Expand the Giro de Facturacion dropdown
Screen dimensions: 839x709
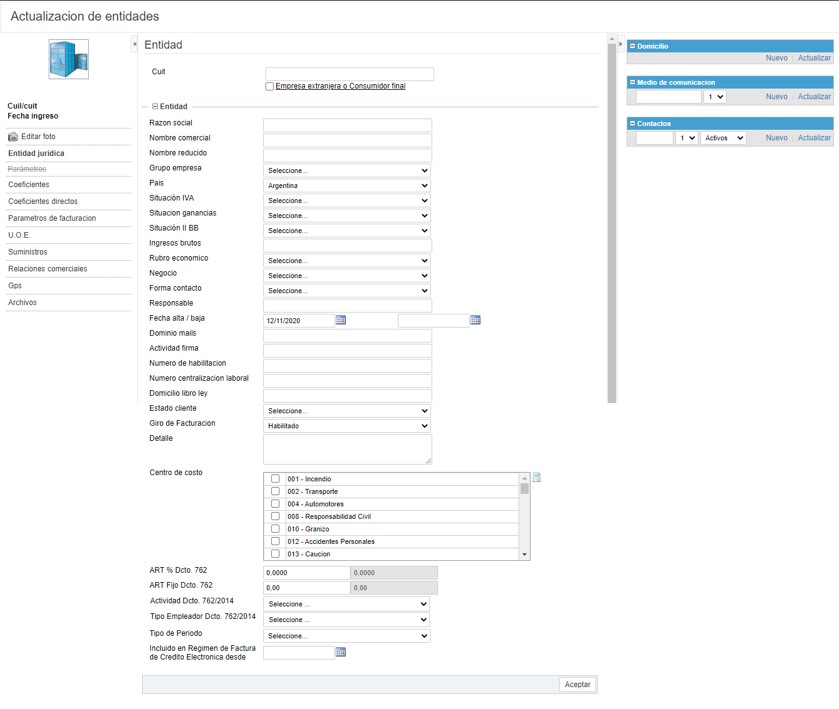point(347,426)
